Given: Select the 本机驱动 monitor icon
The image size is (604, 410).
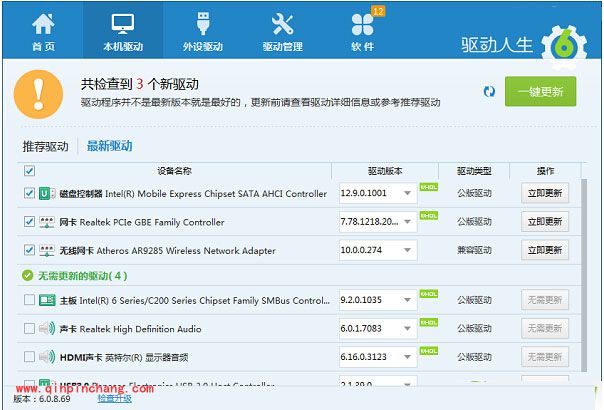Looking at the screenshot, I should point(123,24).
